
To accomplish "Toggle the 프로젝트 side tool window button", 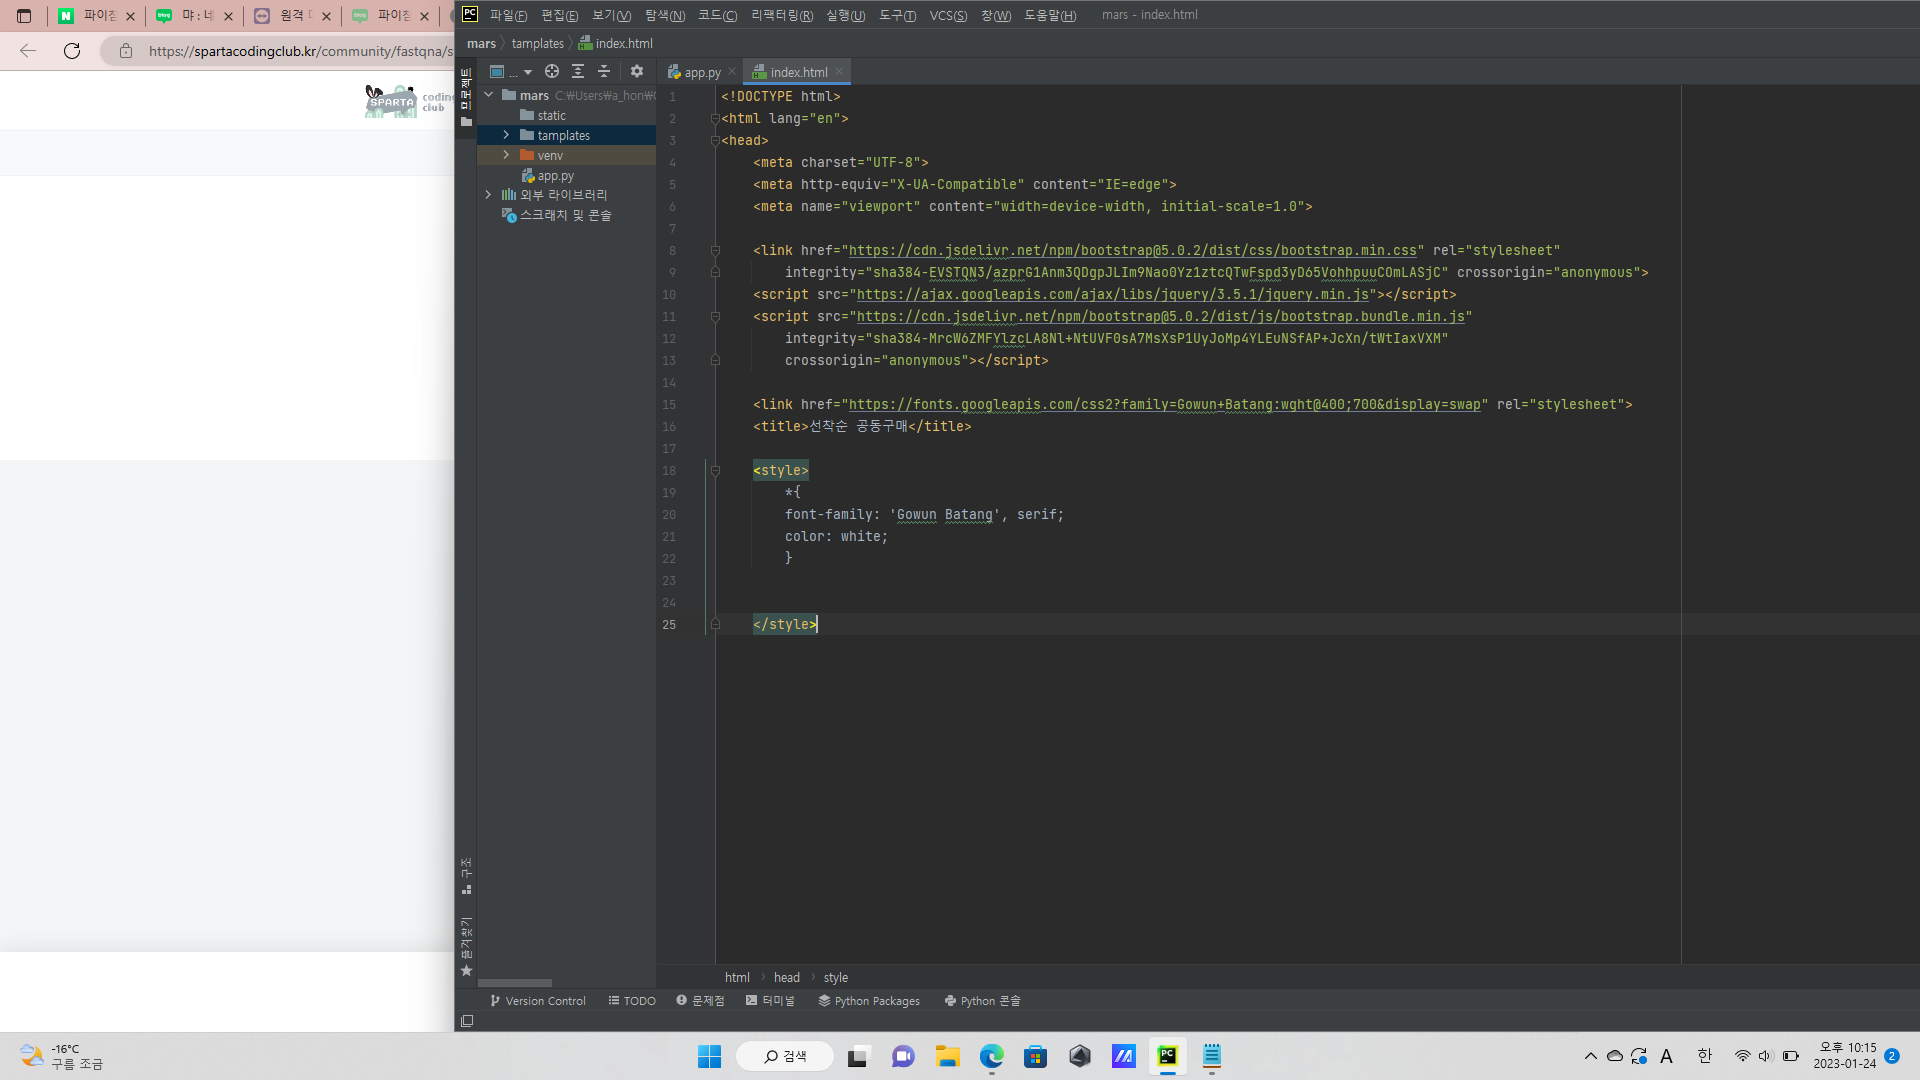I will [466, 97].
